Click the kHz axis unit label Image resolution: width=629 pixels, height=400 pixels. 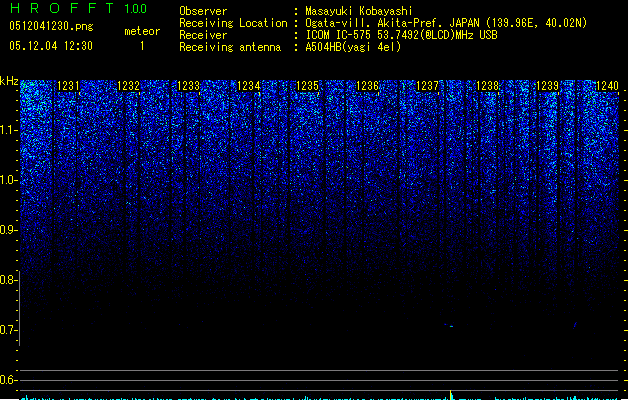click(x=9, y=81)
